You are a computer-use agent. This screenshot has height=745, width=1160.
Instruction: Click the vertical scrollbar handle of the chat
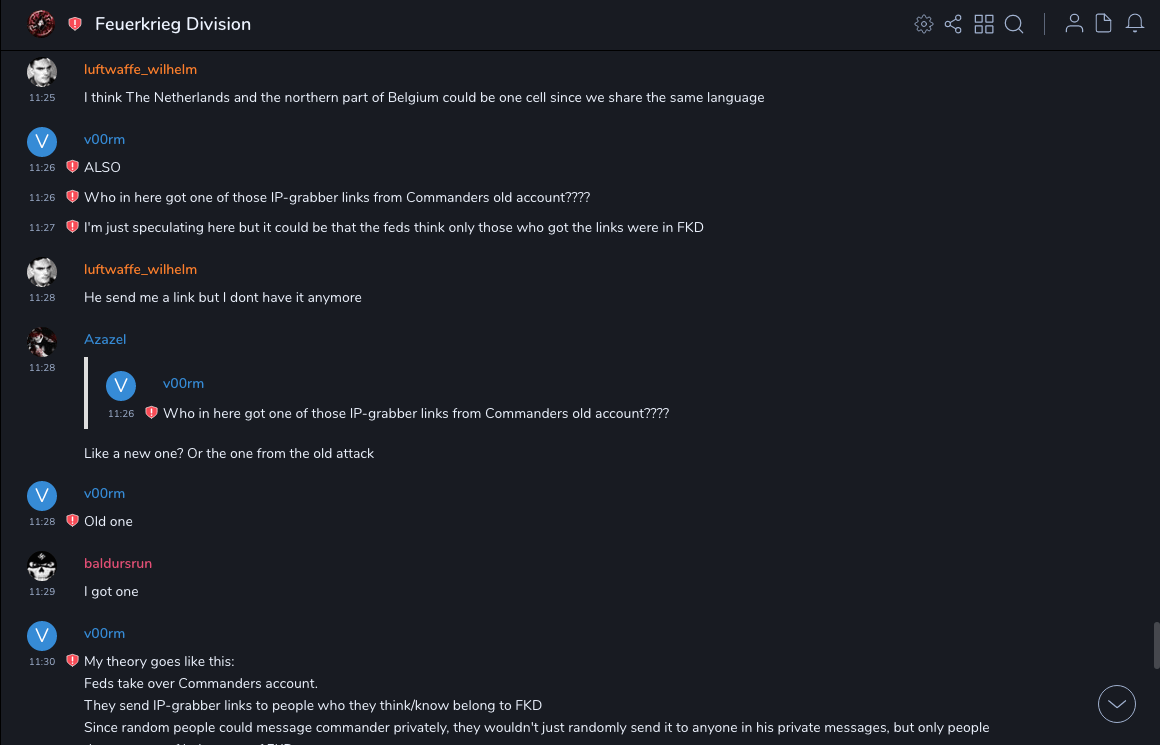tap(1156, 645)
